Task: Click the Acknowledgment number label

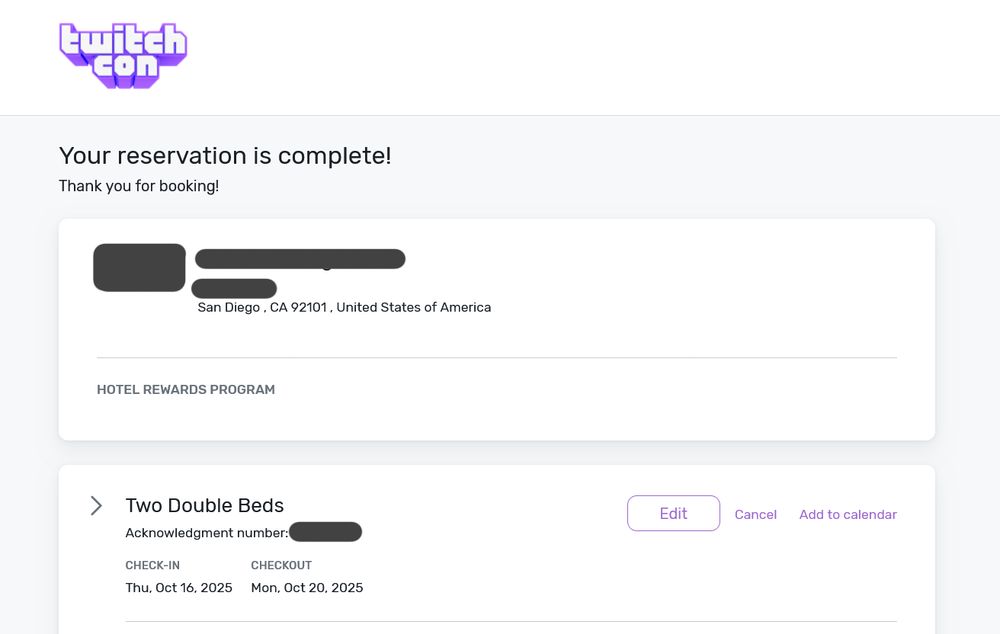Action: (207, 533)
